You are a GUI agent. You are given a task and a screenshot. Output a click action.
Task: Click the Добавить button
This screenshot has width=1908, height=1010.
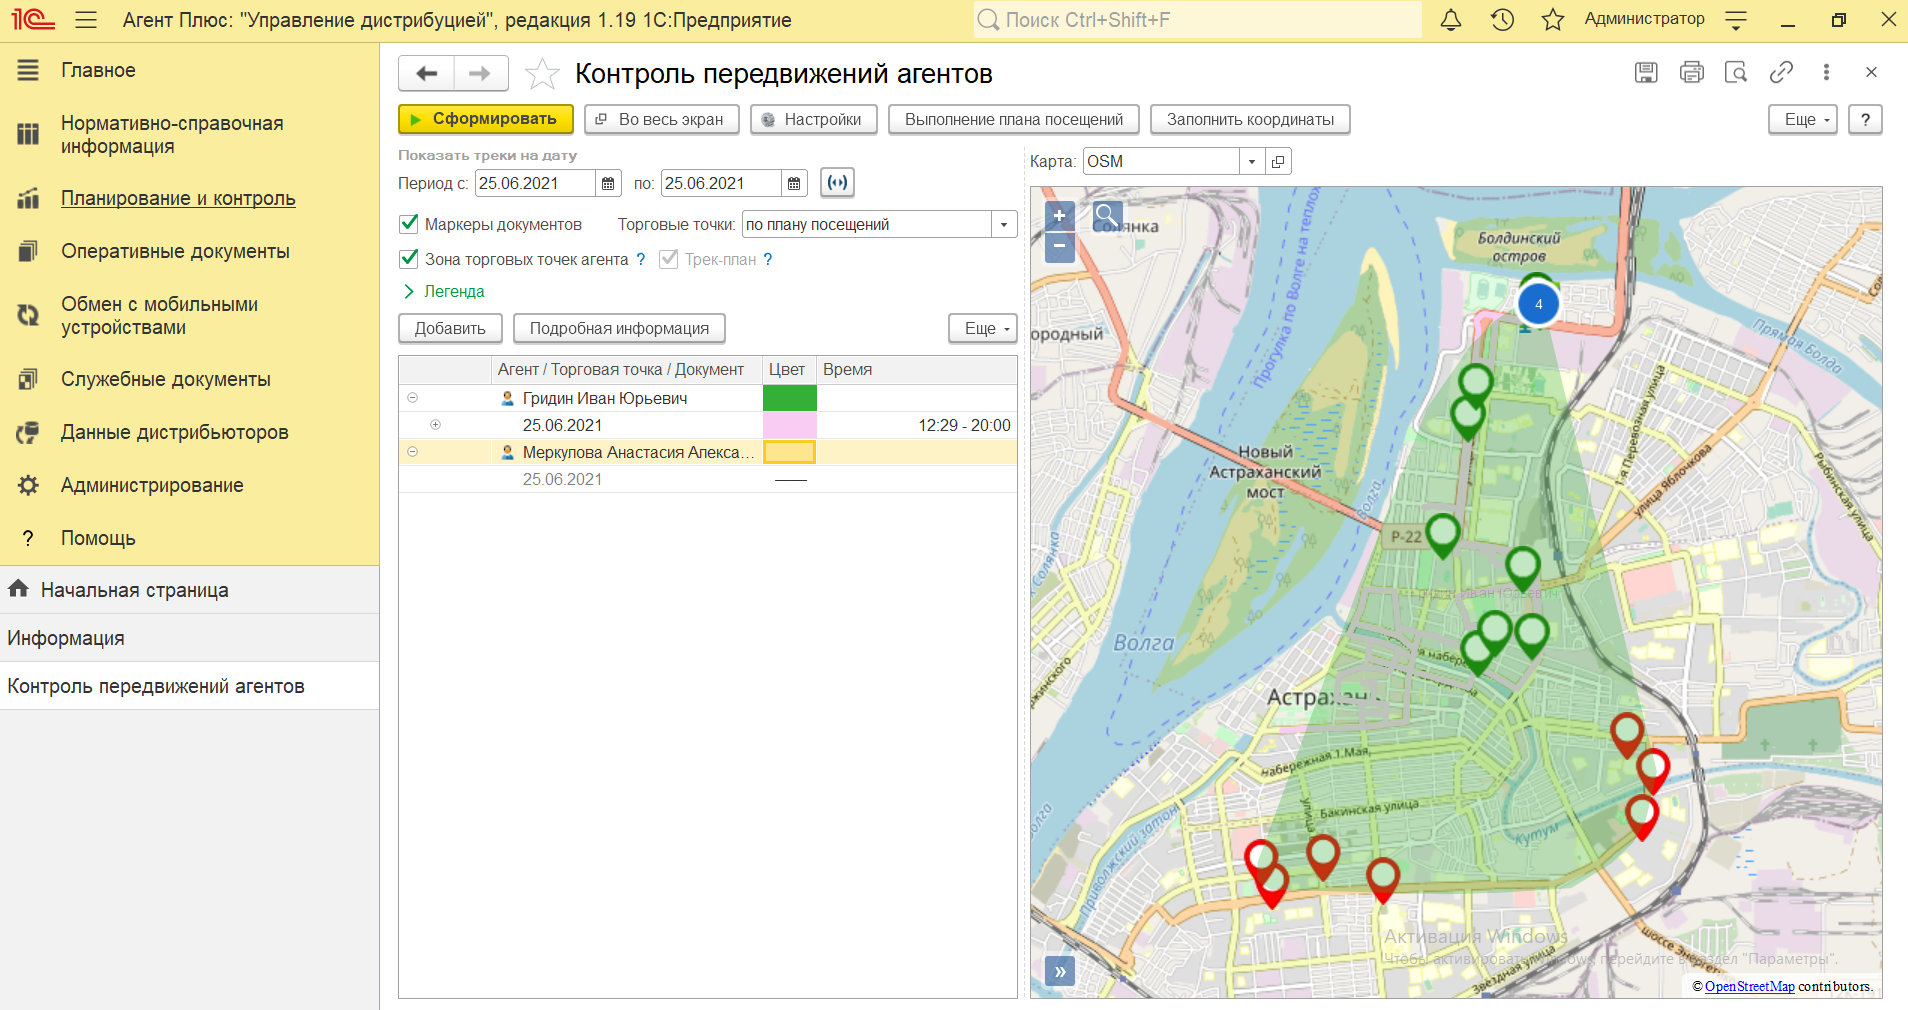click(450, 328)
